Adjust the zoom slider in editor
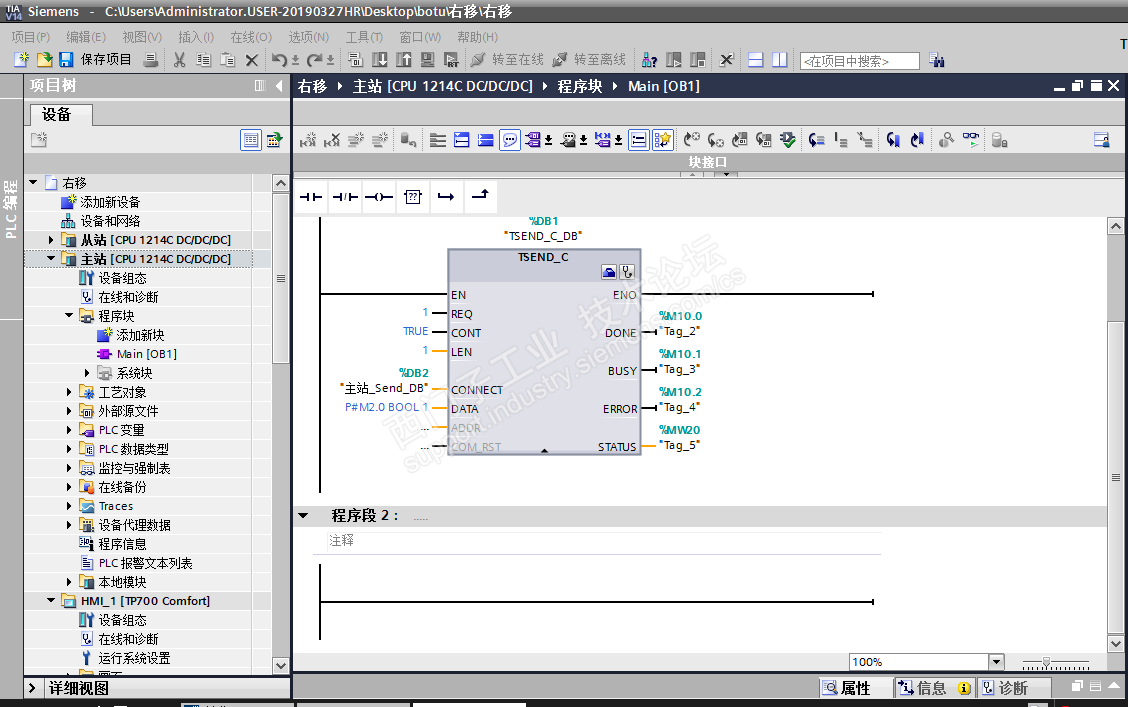The width and height of the screenshot is (1128, 707). click(x=1047, y=662)
